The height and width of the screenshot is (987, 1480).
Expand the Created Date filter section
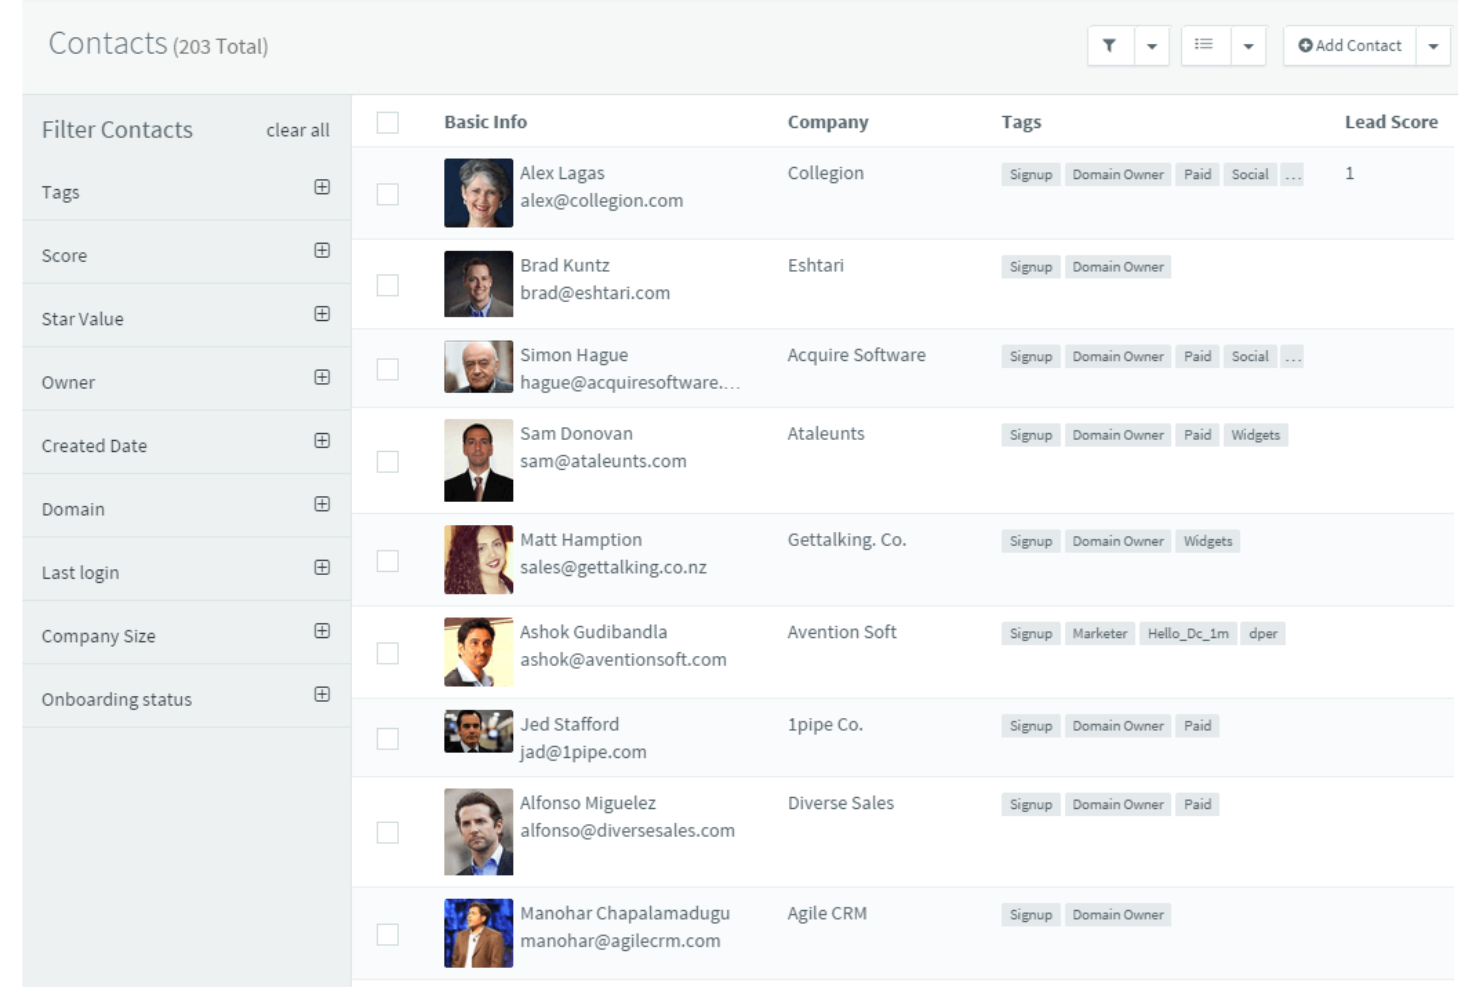(321, 441)
